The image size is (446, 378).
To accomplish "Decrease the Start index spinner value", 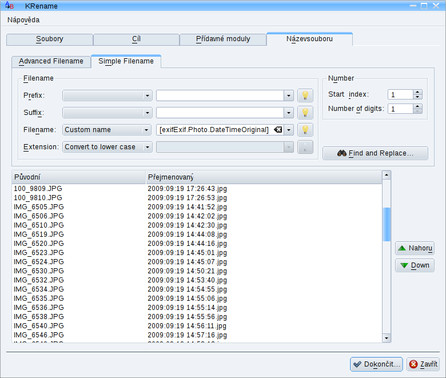I will click(418, 97).
